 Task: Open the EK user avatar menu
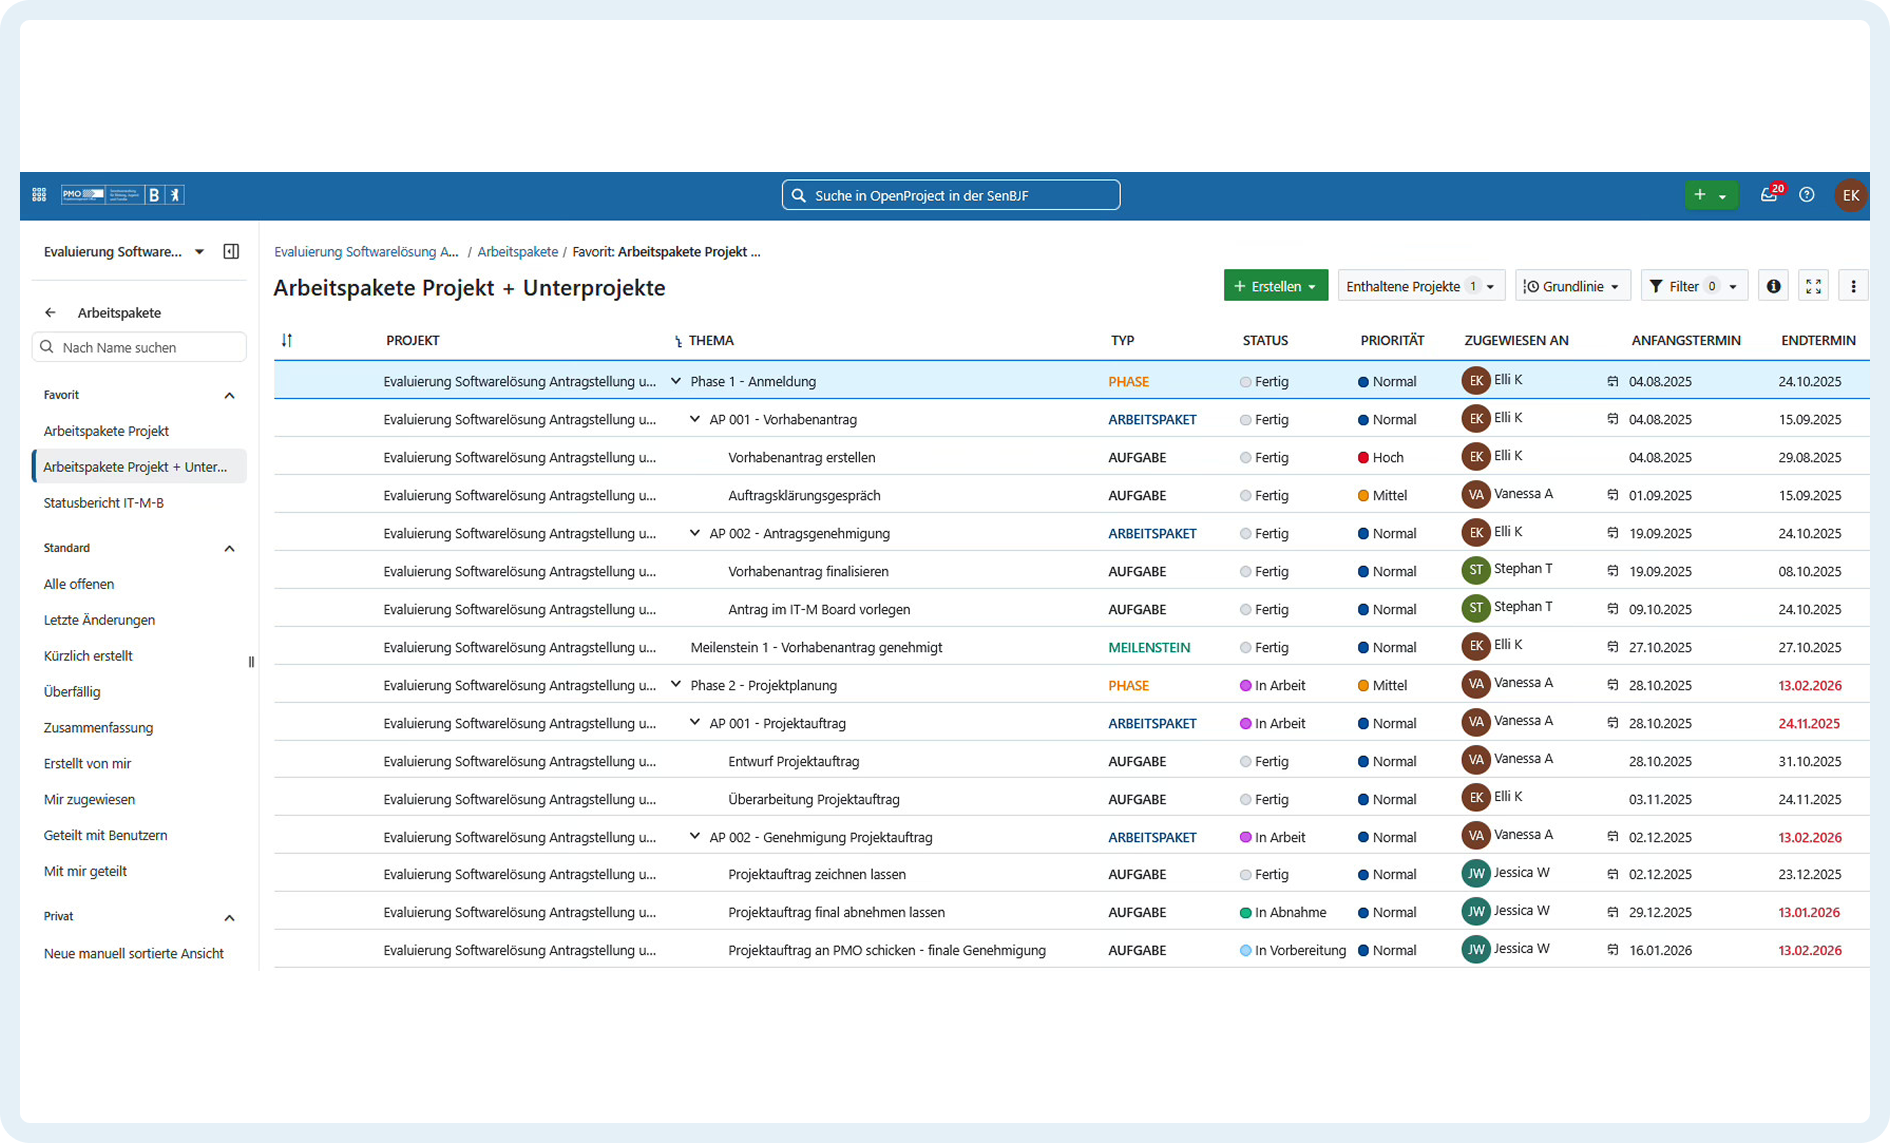click(x=1850, y=195)
